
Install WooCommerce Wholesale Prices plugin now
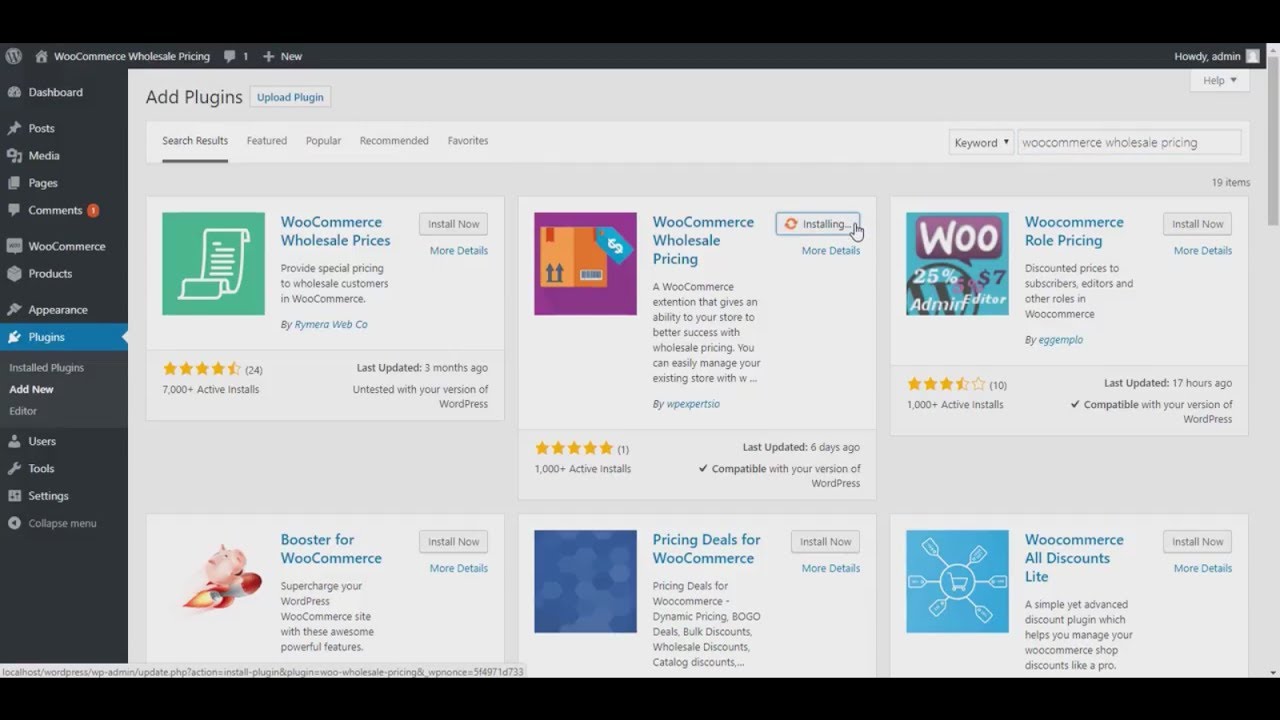pos(454,224)
